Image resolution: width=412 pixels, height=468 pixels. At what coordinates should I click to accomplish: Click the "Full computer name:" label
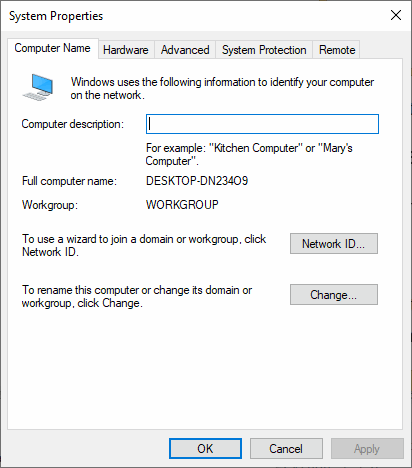69,181
